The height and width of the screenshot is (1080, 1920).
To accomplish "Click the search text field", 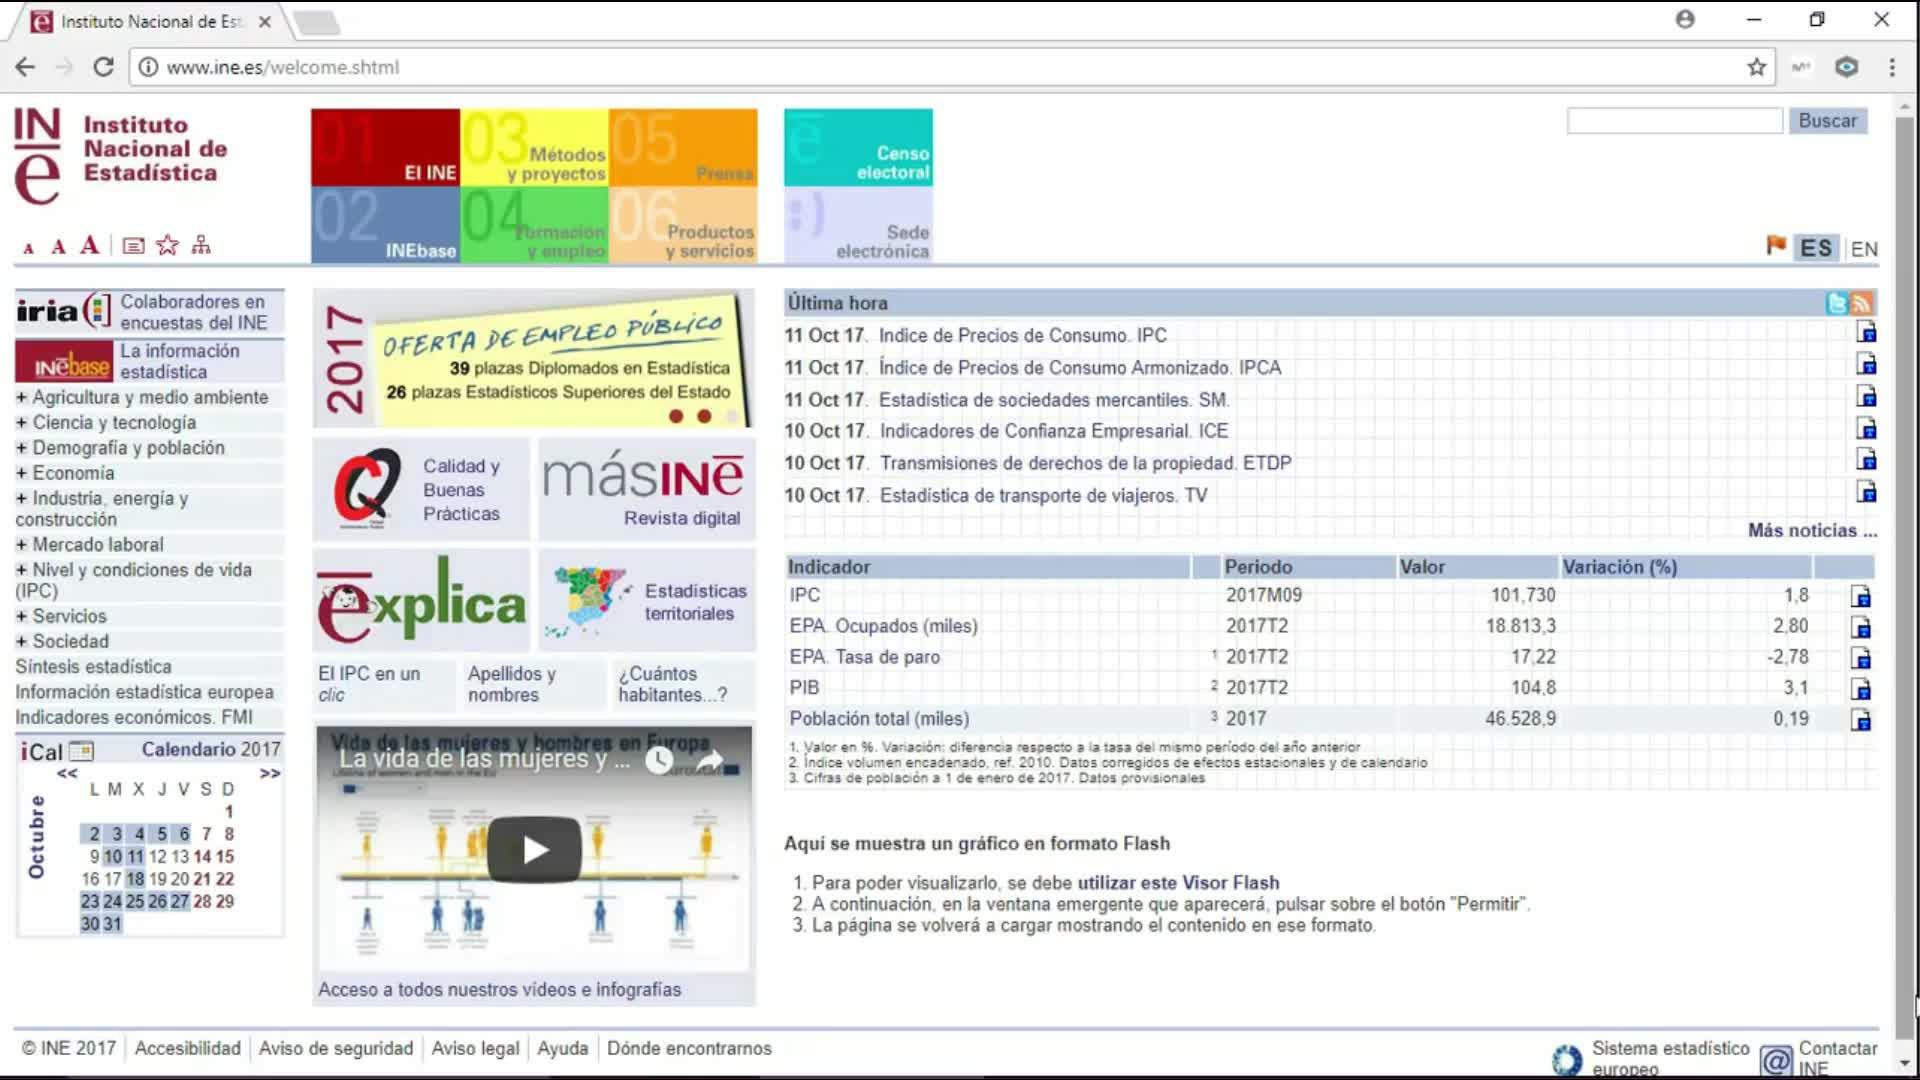I will click(x=1675, y=120).
